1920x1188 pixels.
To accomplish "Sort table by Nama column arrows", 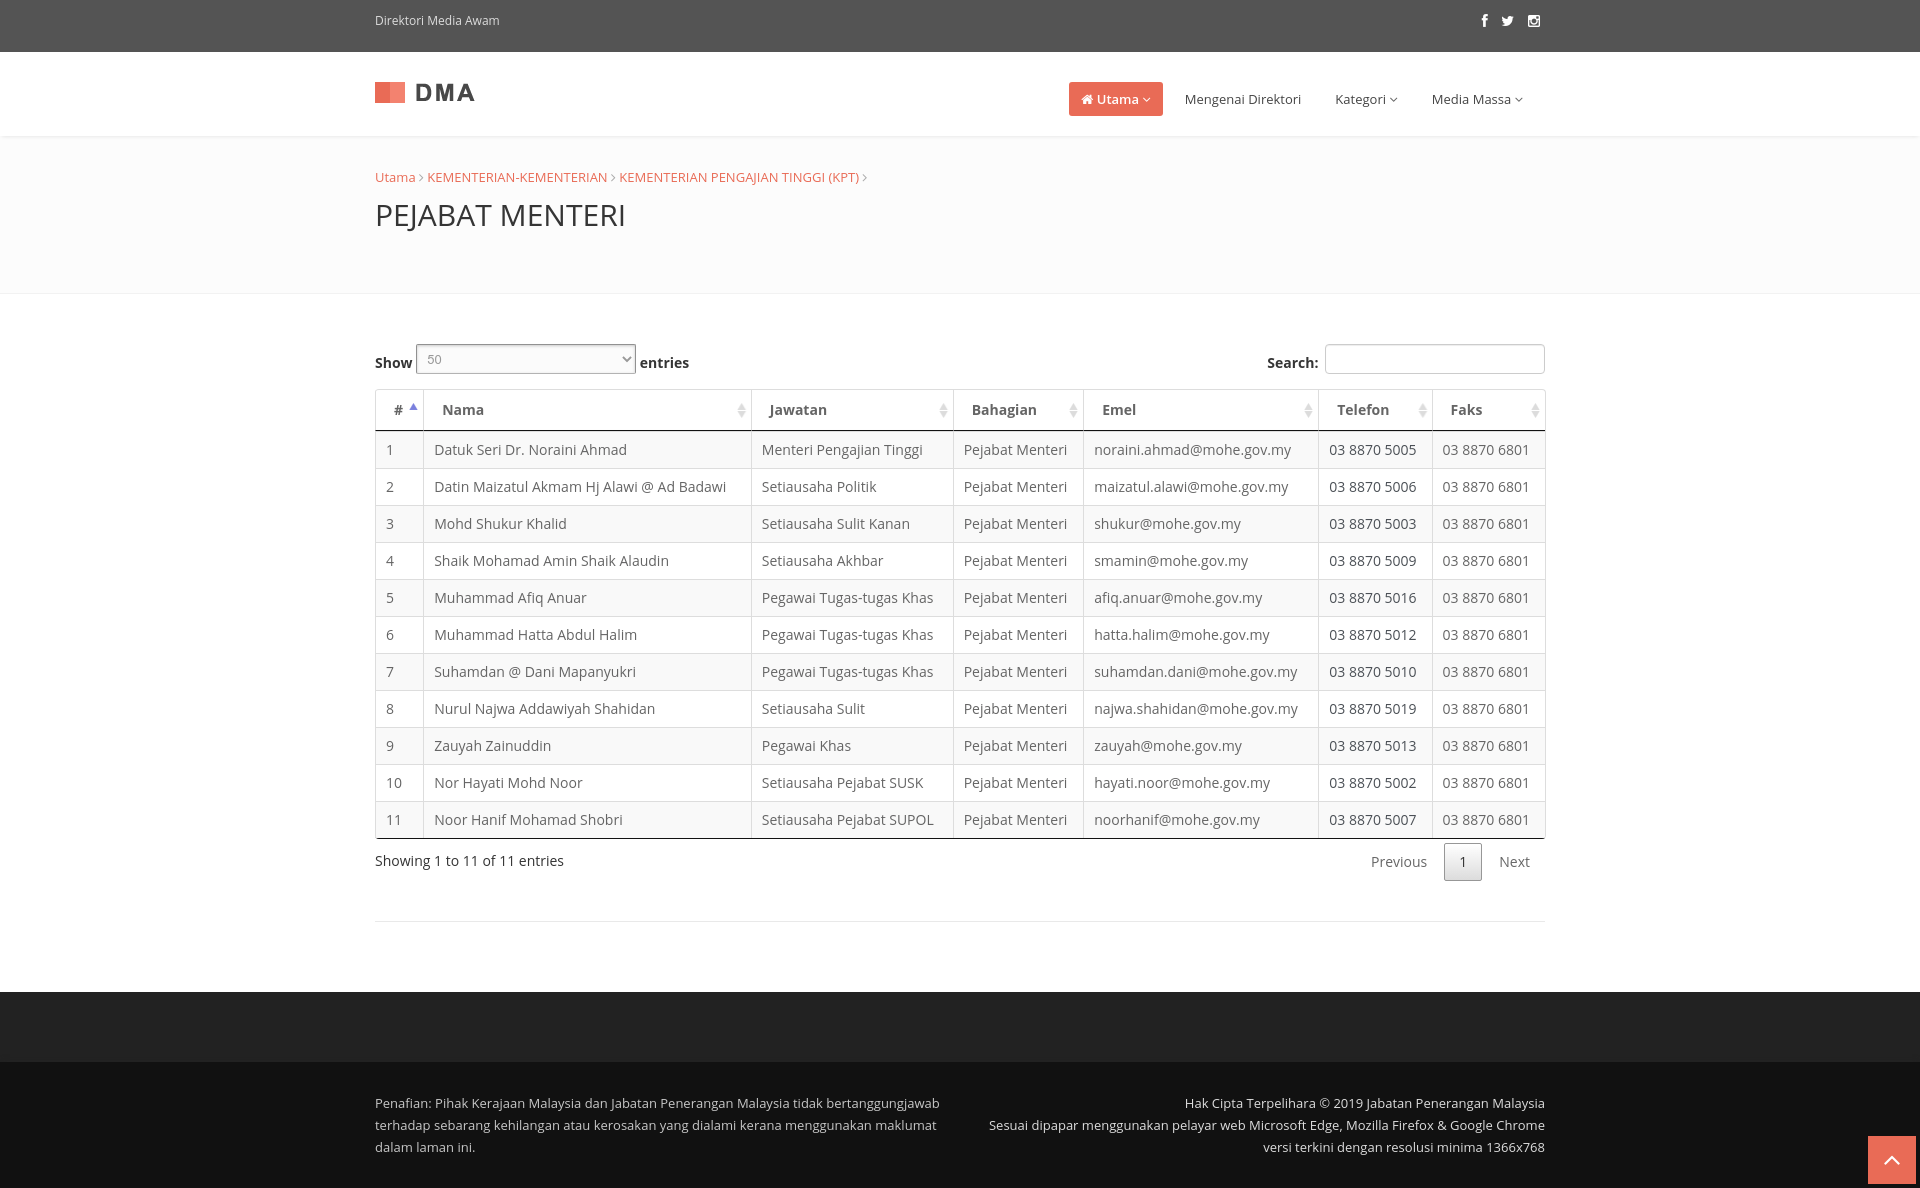I will (x=741, y=410).
